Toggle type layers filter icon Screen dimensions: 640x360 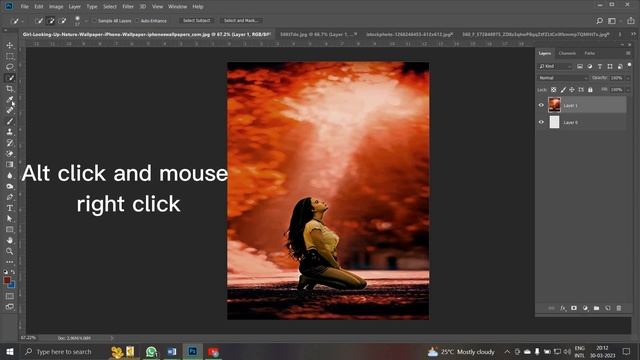pyautogui.click(x=600, y=66)
